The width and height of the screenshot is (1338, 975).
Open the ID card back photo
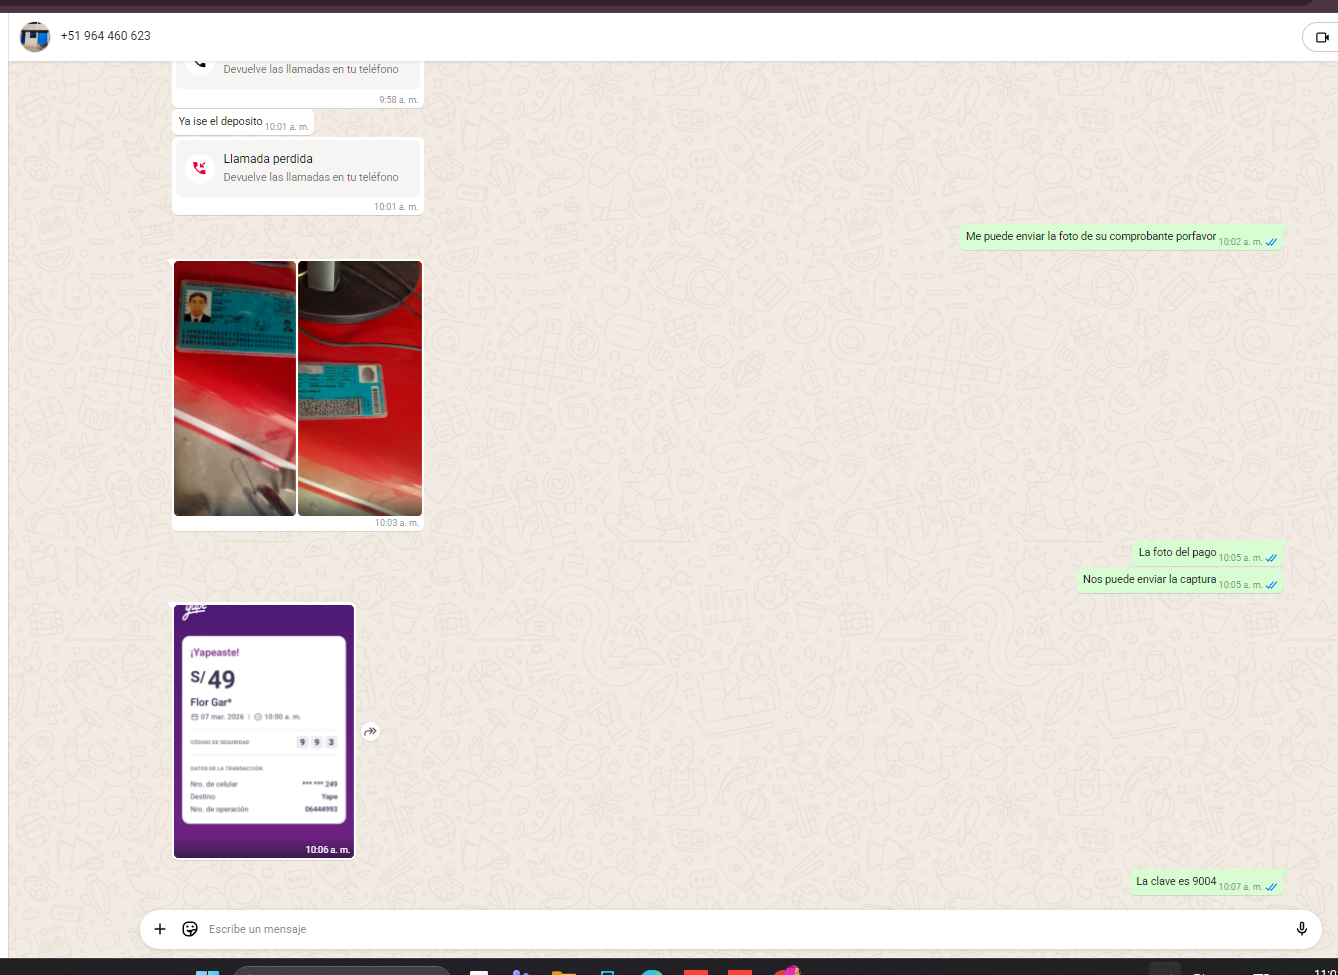pyautogui.click(x=360, y=388)
